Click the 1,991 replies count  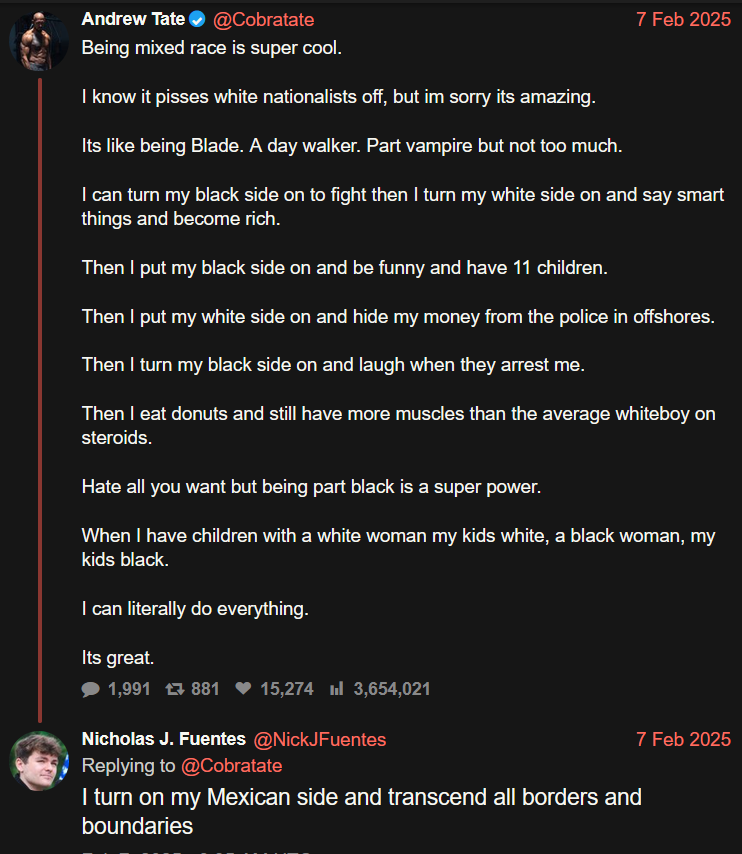[x=129, y=689]
